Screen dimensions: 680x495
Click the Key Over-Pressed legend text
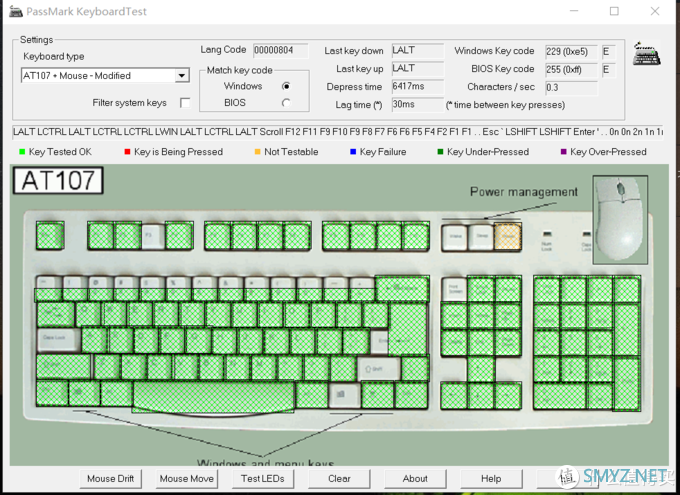click(x=608, y=152)
